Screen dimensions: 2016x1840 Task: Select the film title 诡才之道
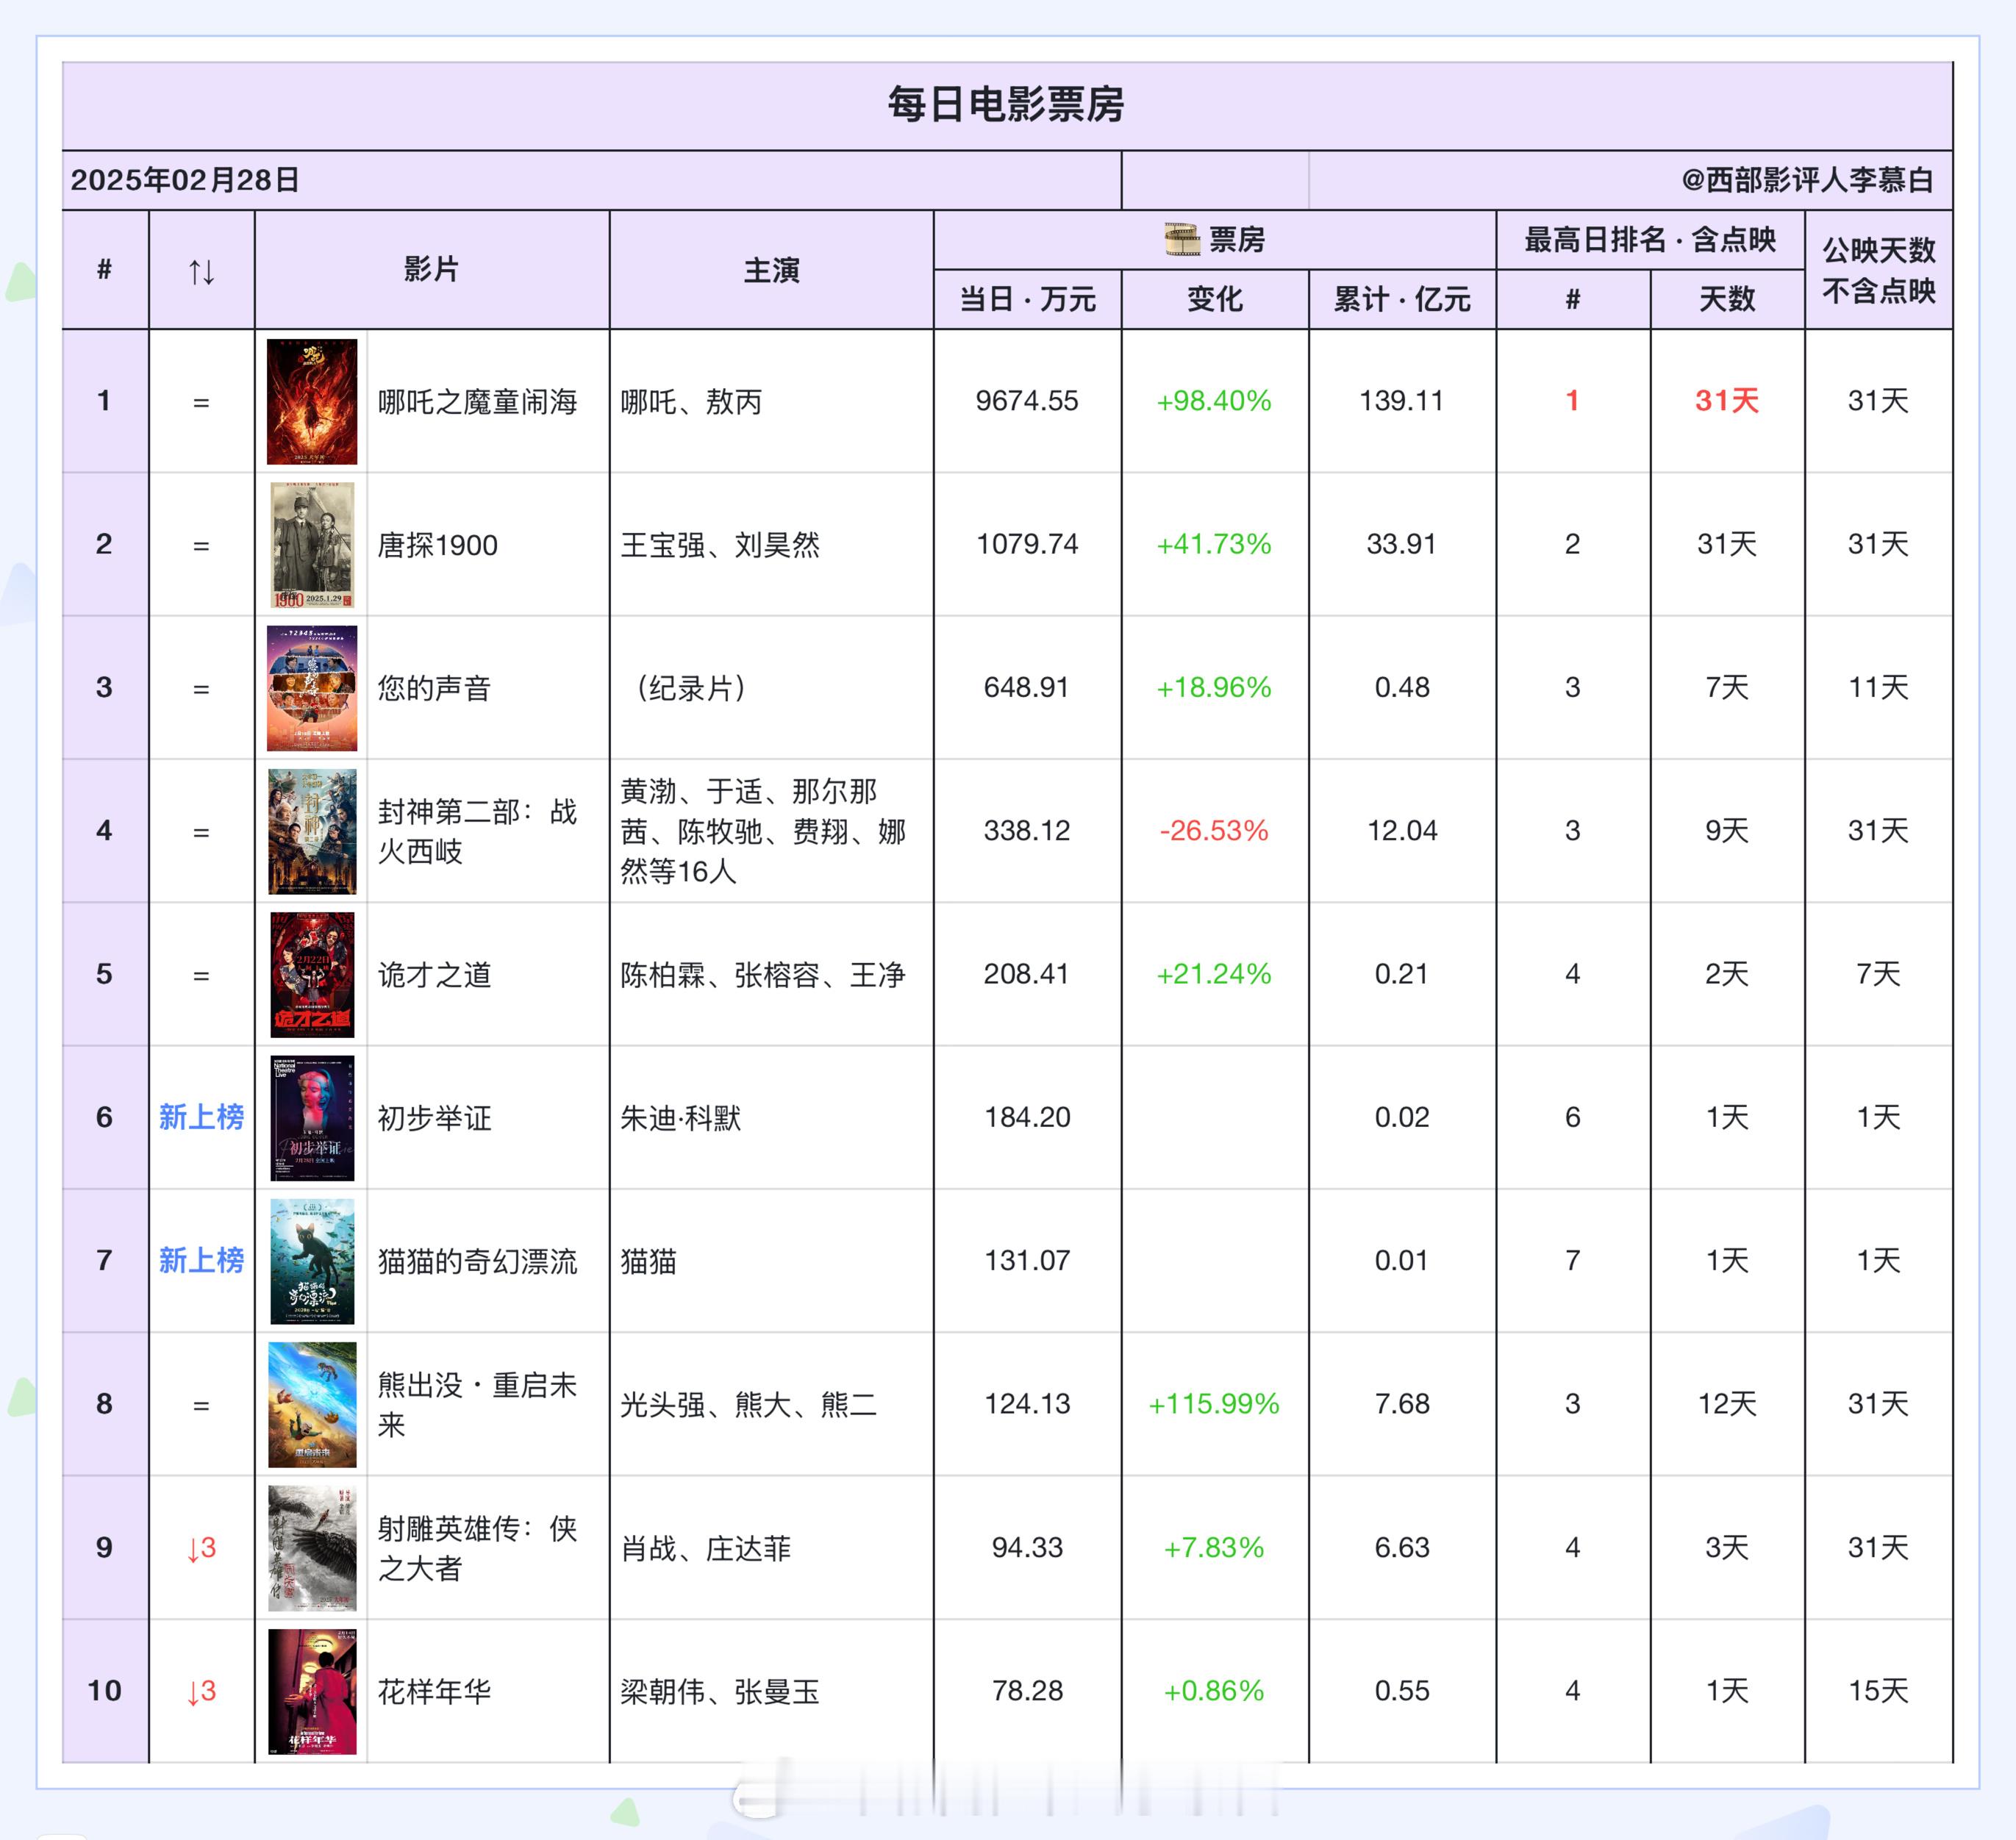click(x=434, y=975)
